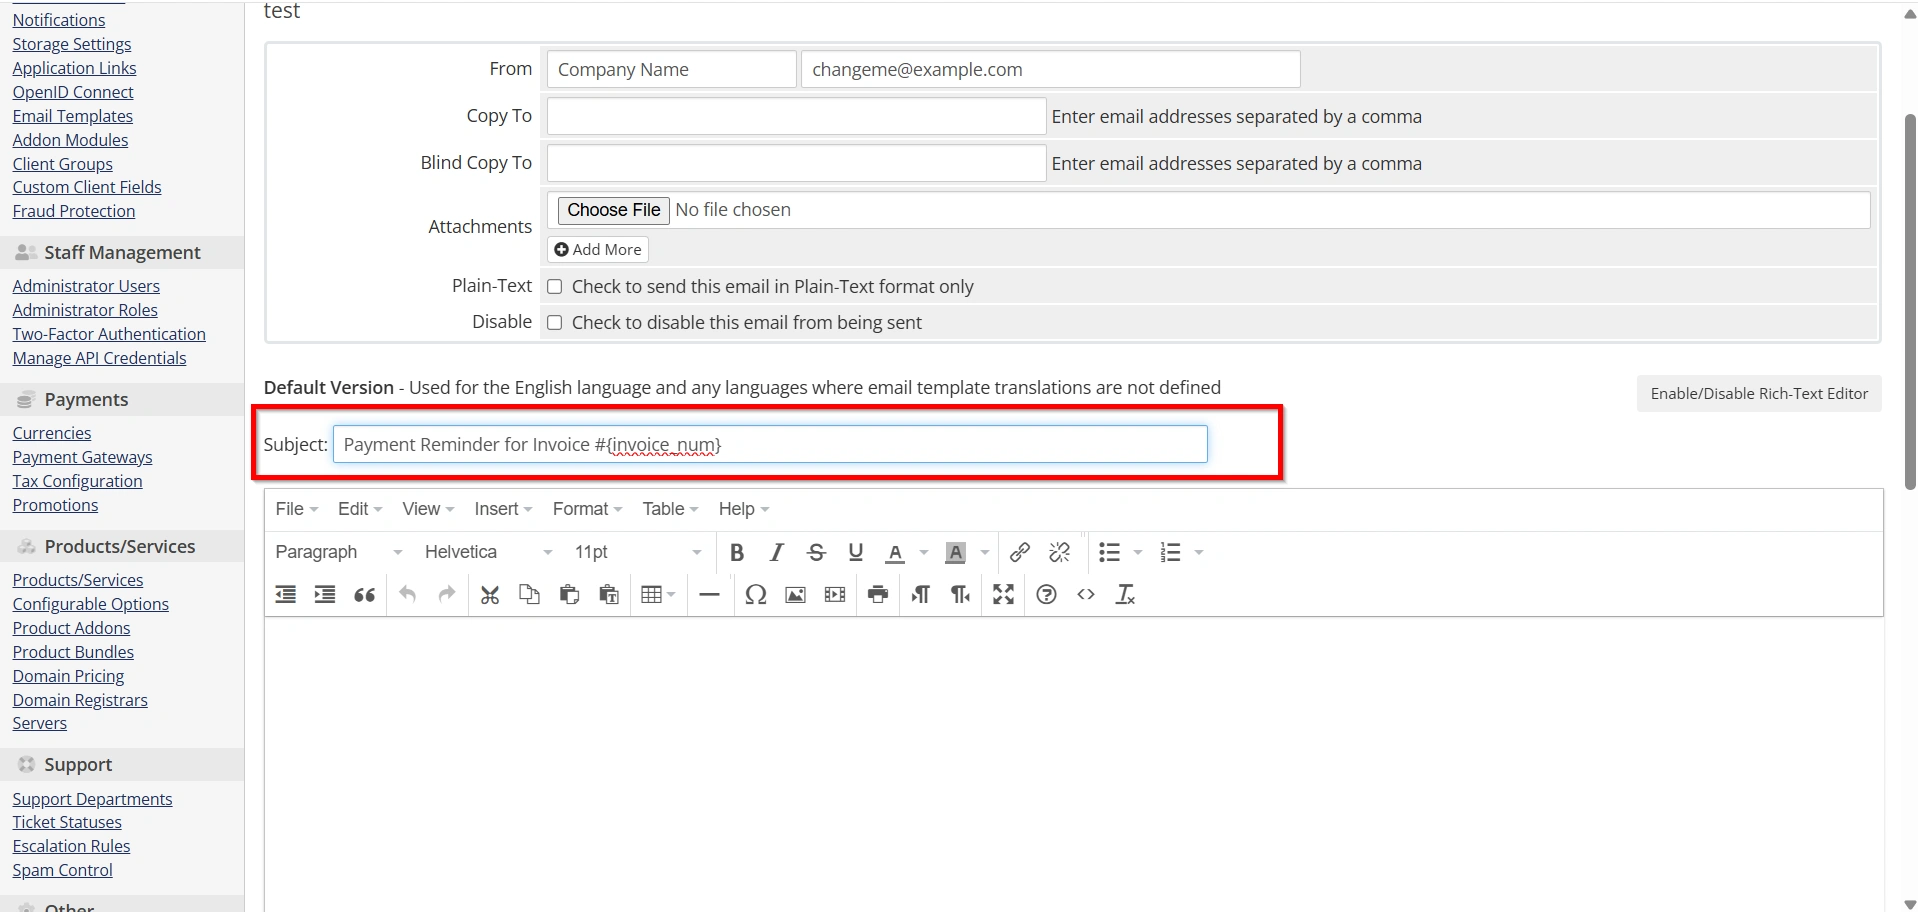The height and width of the screenshot is (912, 1918).
Task: Click the bullet list icon
Action: click(1109, 552)
